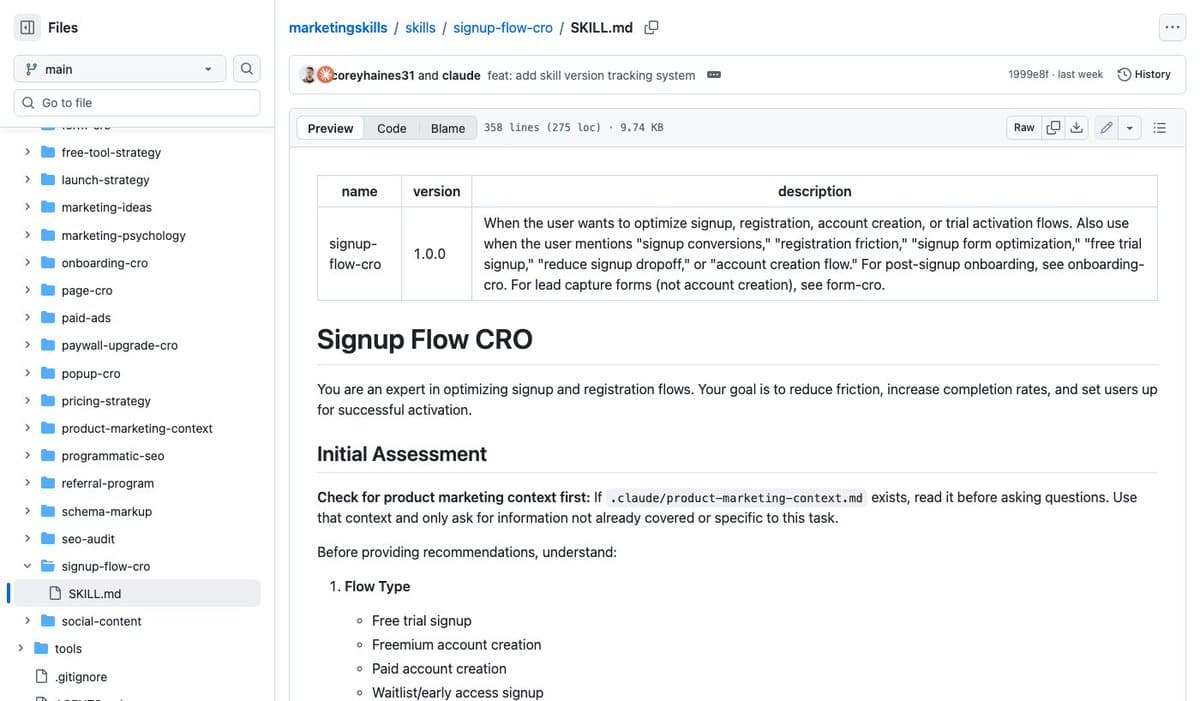Image resolution: width=1200 pixels, height=701 pixels.
Task: Open the file outline icon
Action: [x=1159, y=127]
